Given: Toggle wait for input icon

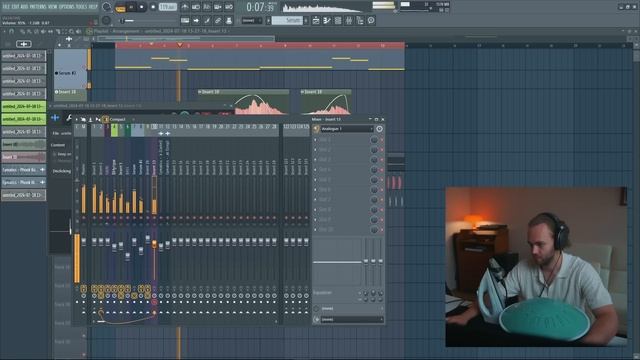Looking at the screenshot, I should pos(196,7).
